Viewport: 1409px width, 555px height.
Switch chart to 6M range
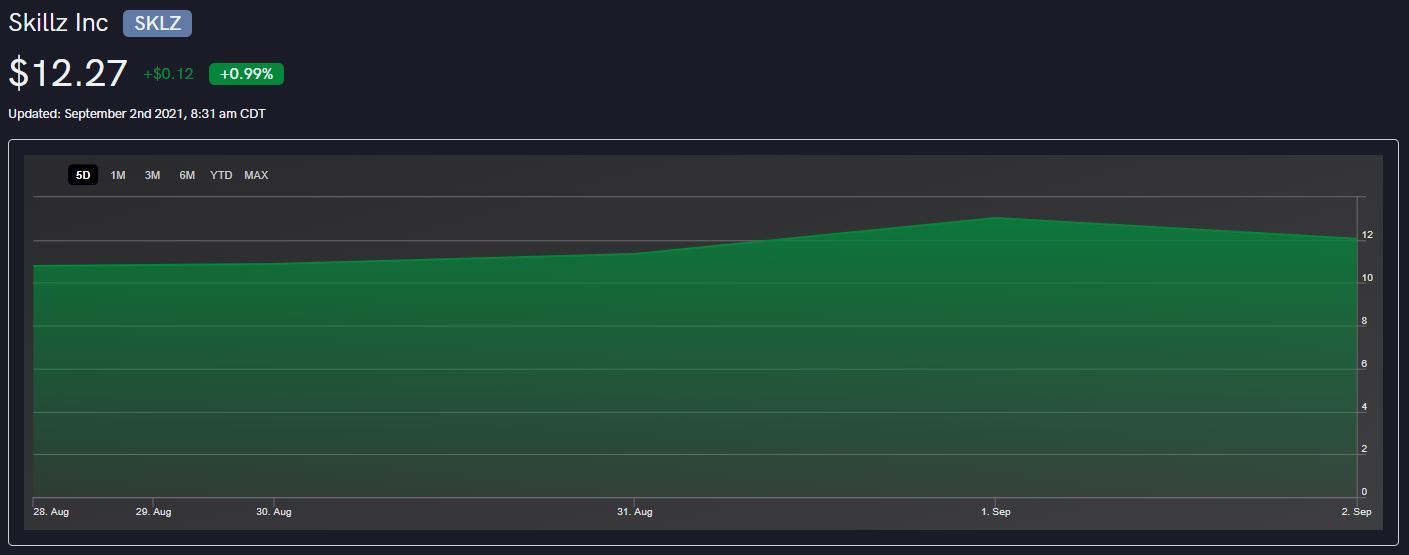[187, 175]
